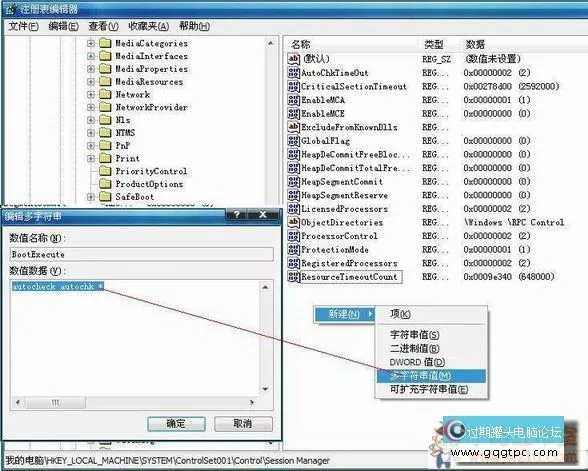This screenshot has width=588, height=471.
Task: Expand the Nls tree node
Action: [x=90, y=120]
